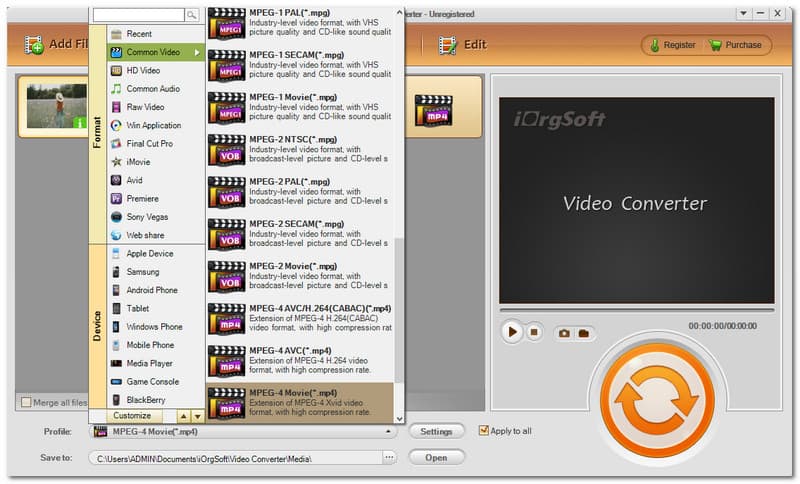The height and width of the screenshot is (484, 800).
Task: Select the MPEG-1 PAL format
Action: pyautogui.click(x=300, y=23)
